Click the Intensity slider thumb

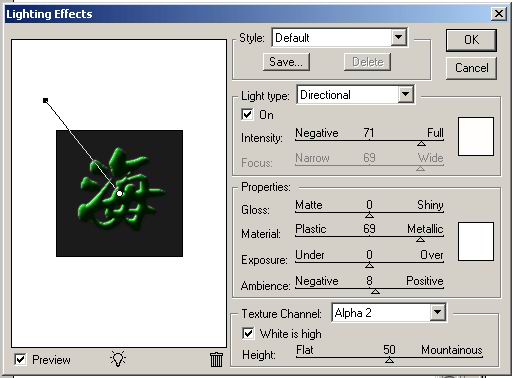421,144
